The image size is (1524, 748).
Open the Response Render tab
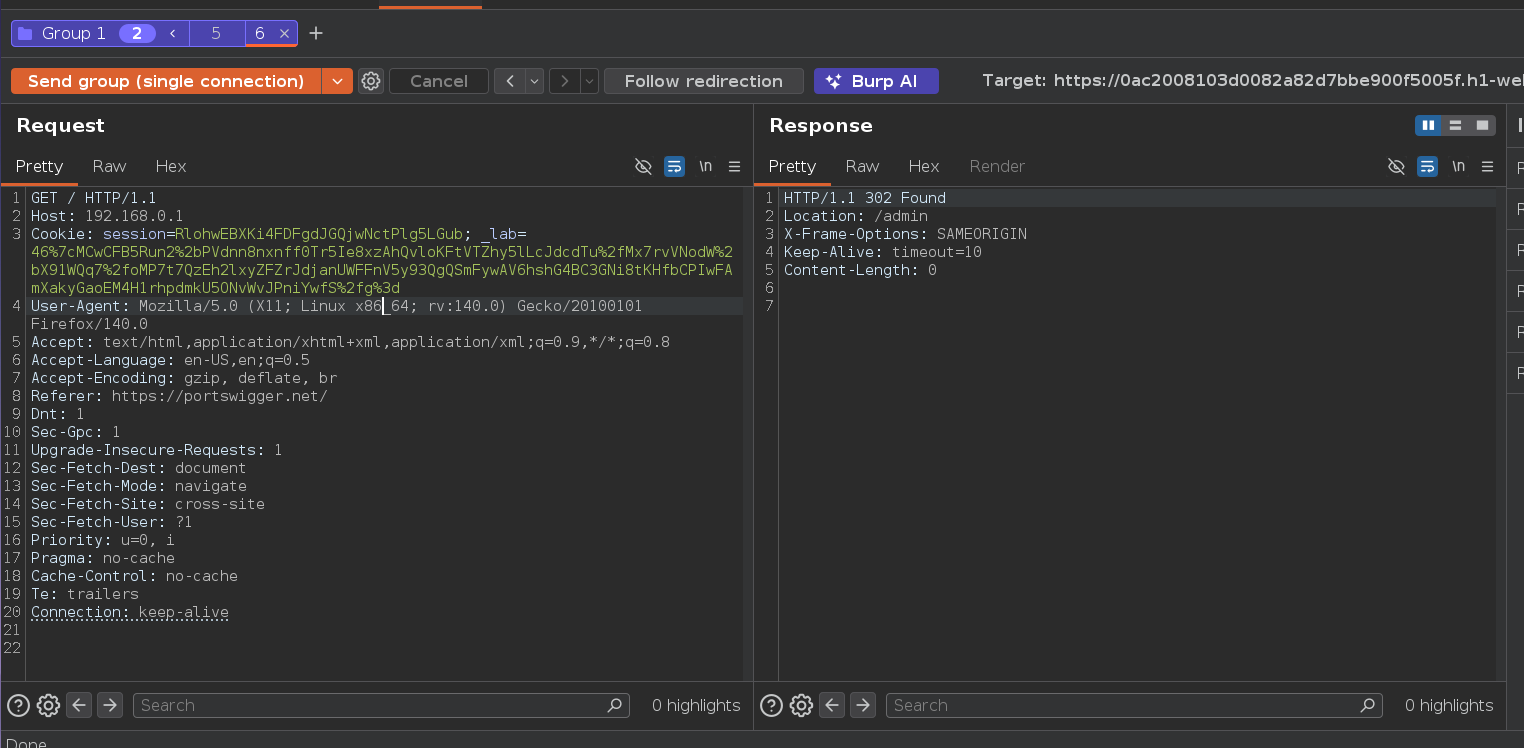pyautogui.click(x=997, y=166)
